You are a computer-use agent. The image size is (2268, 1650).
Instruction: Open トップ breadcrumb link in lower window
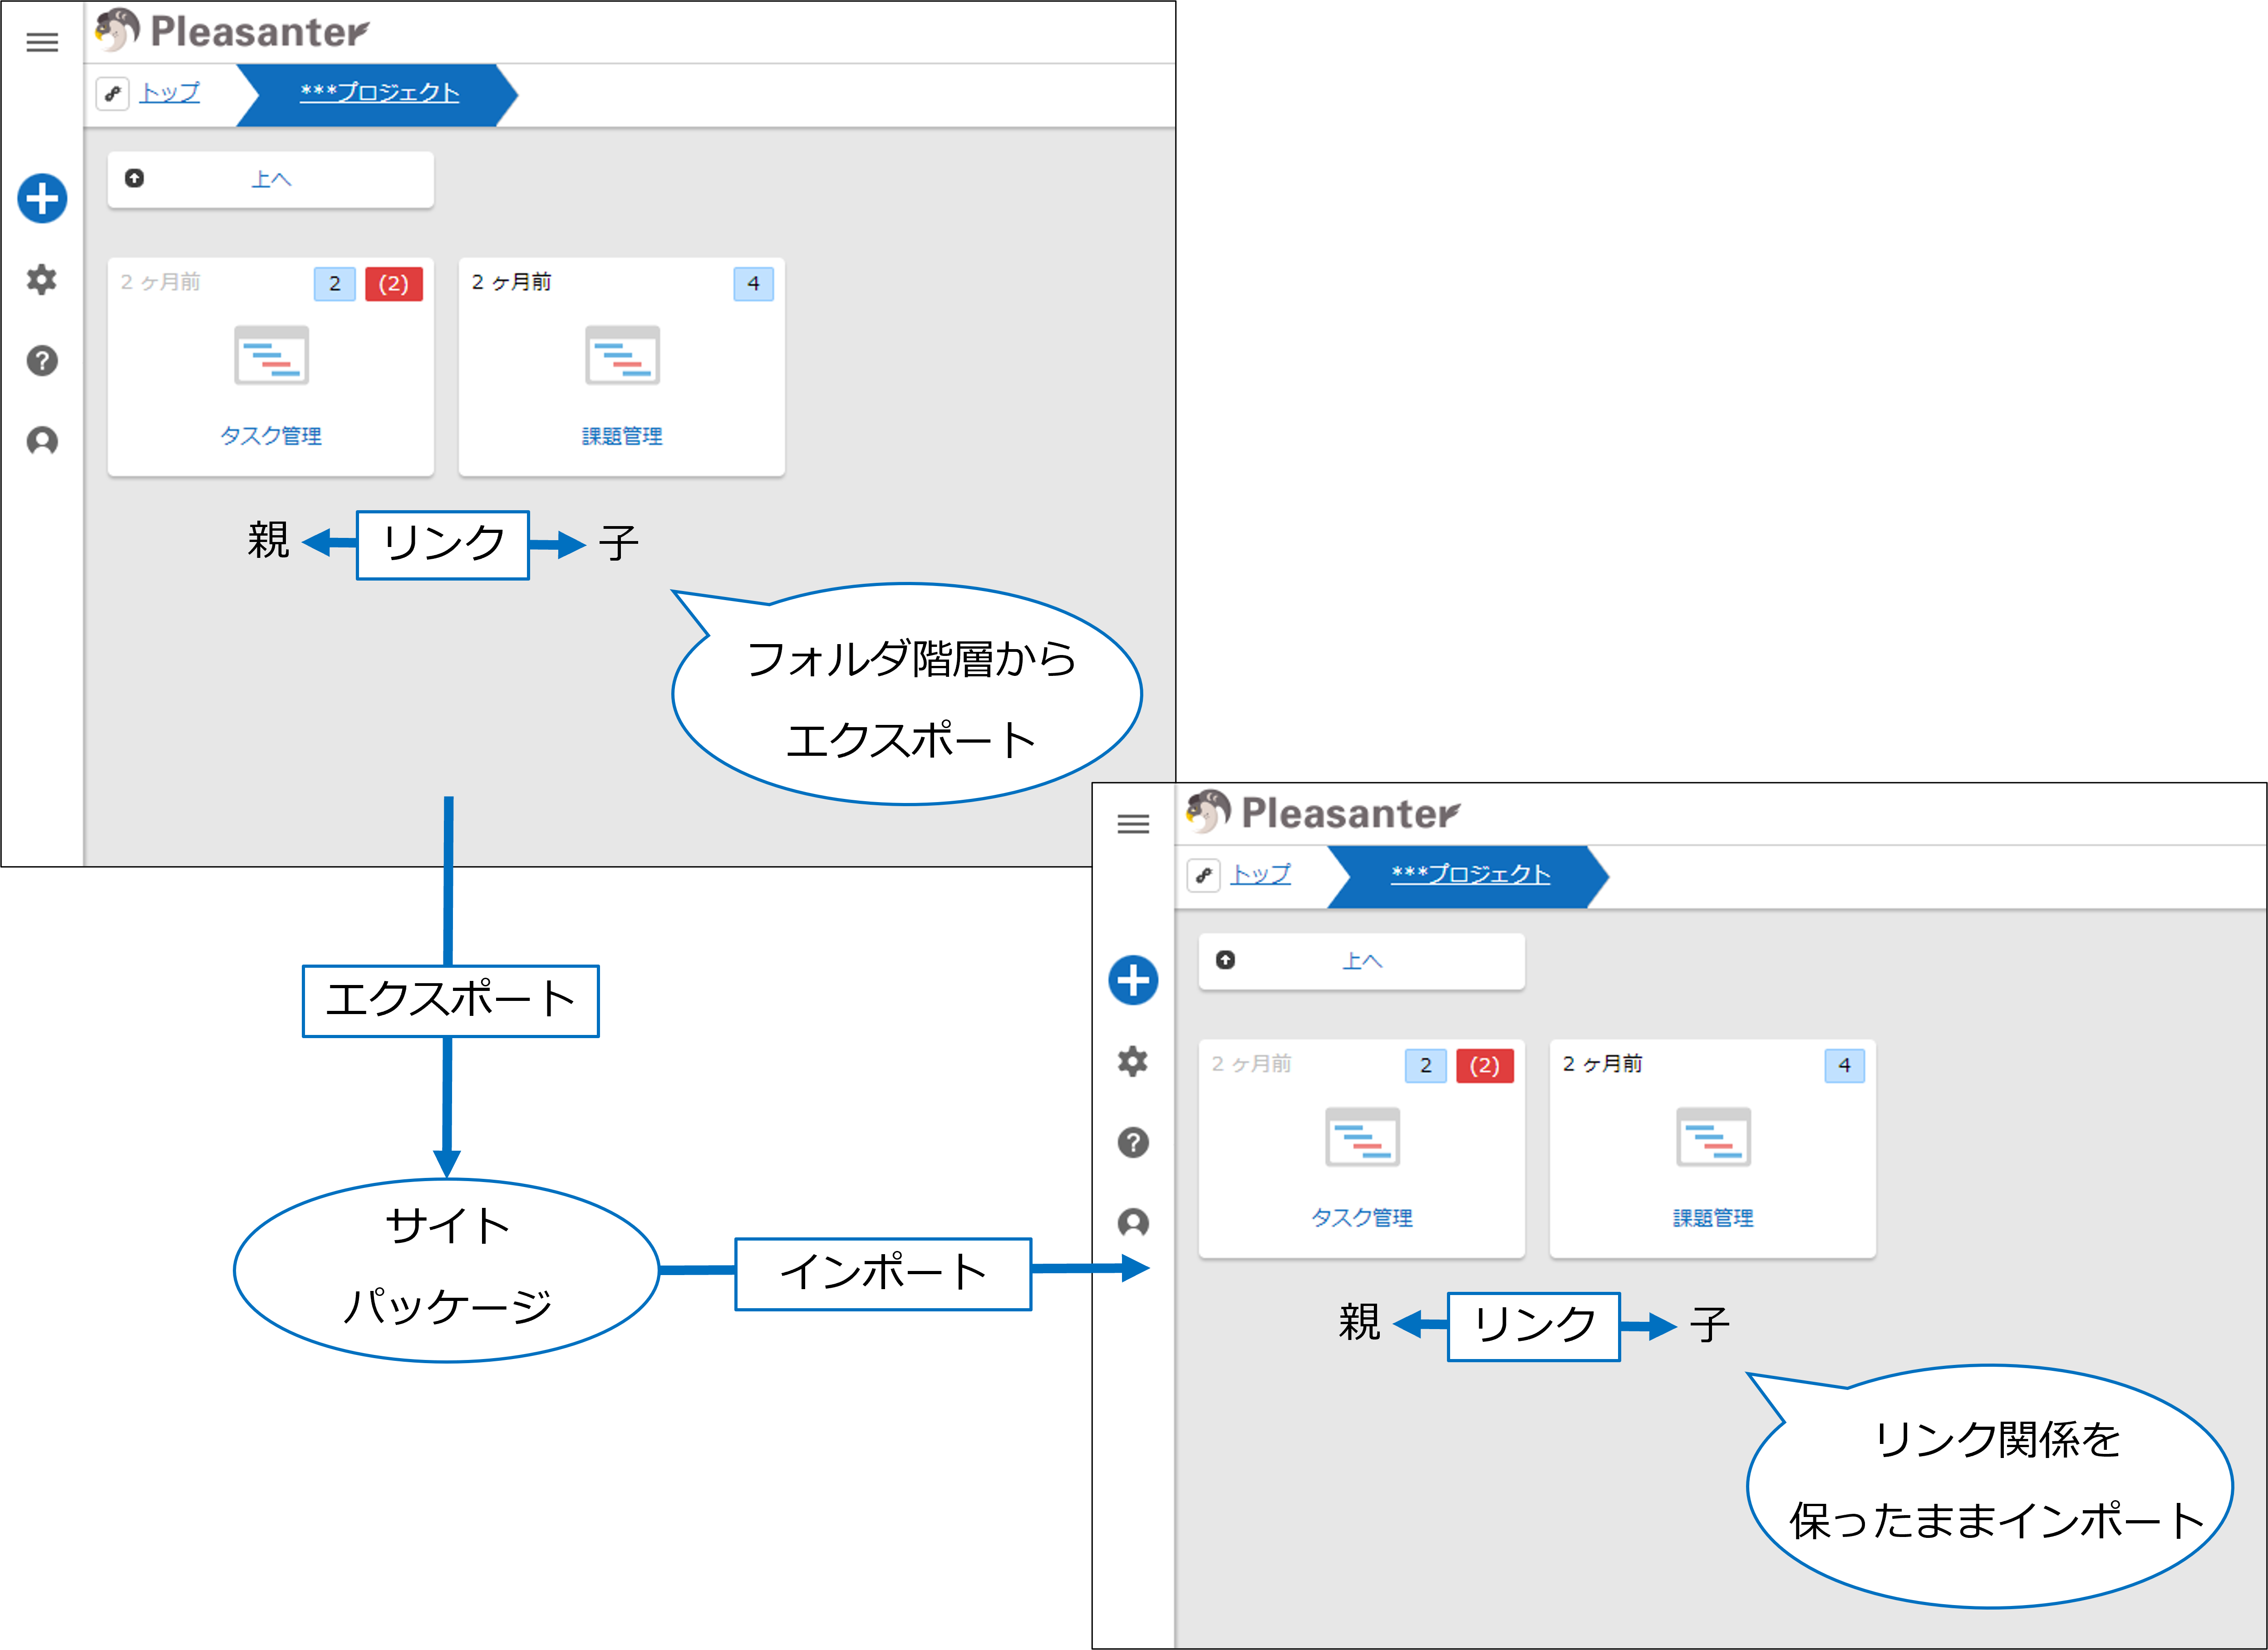tap(1261, 875)
